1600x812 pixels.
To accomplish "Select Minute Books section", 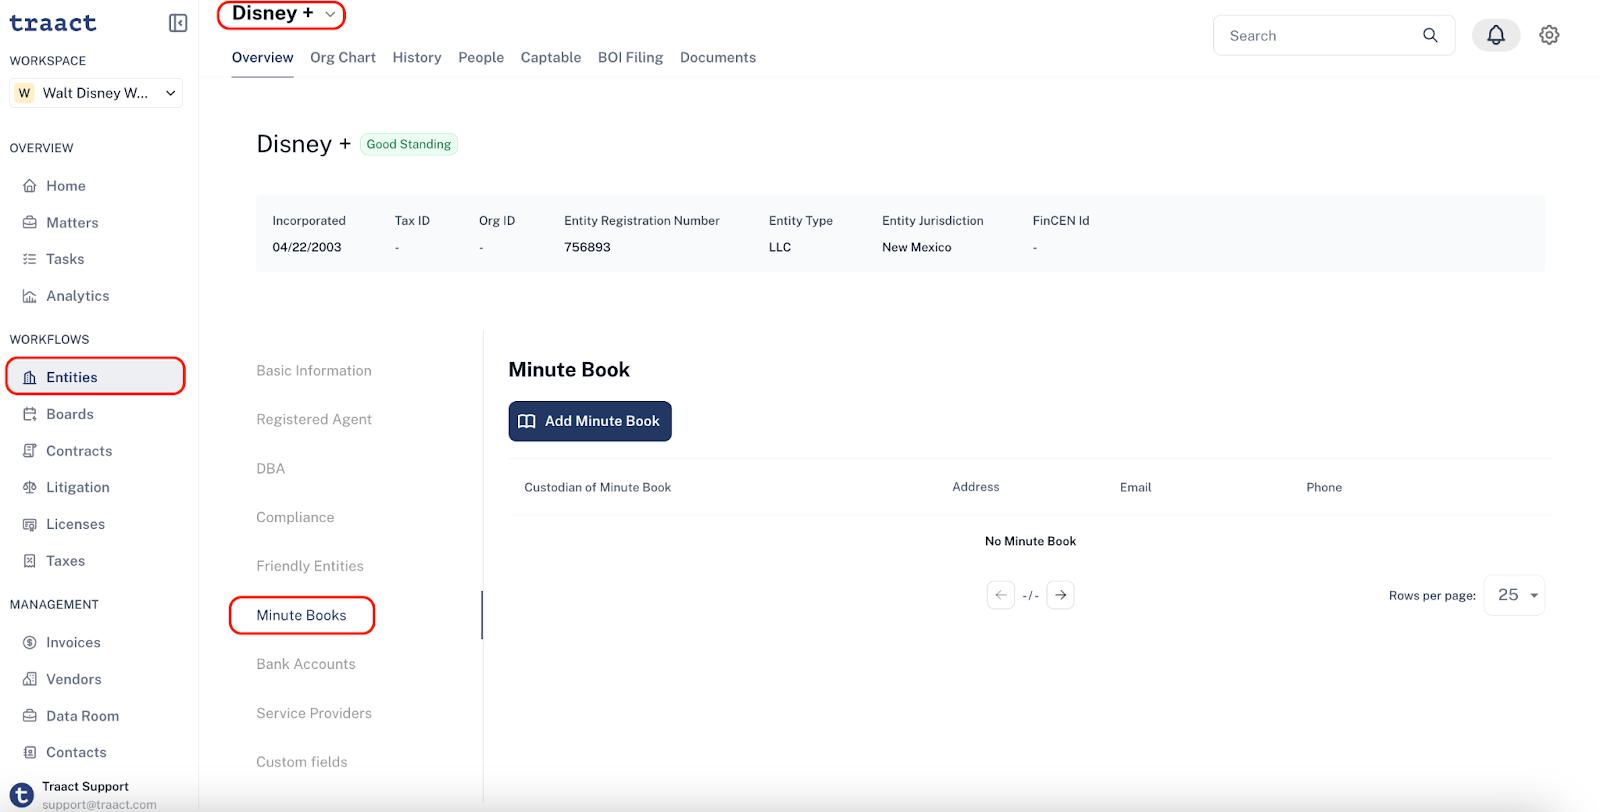I will (x=302, y=615).
